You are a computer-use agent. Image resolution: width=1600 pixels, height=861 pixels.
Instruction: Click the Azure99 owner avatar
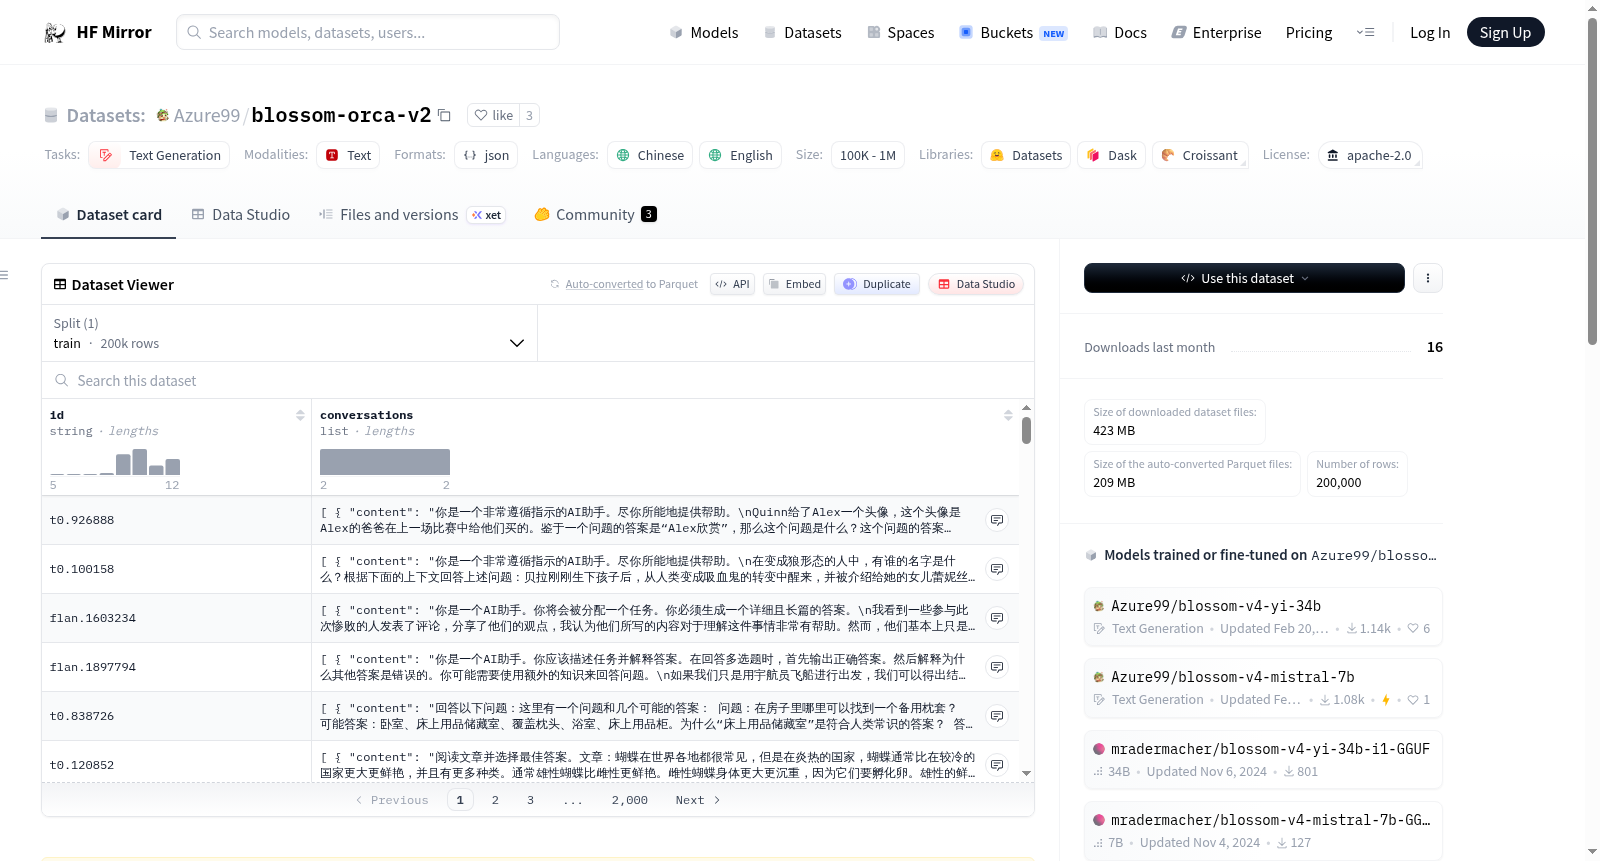[163, 115]
